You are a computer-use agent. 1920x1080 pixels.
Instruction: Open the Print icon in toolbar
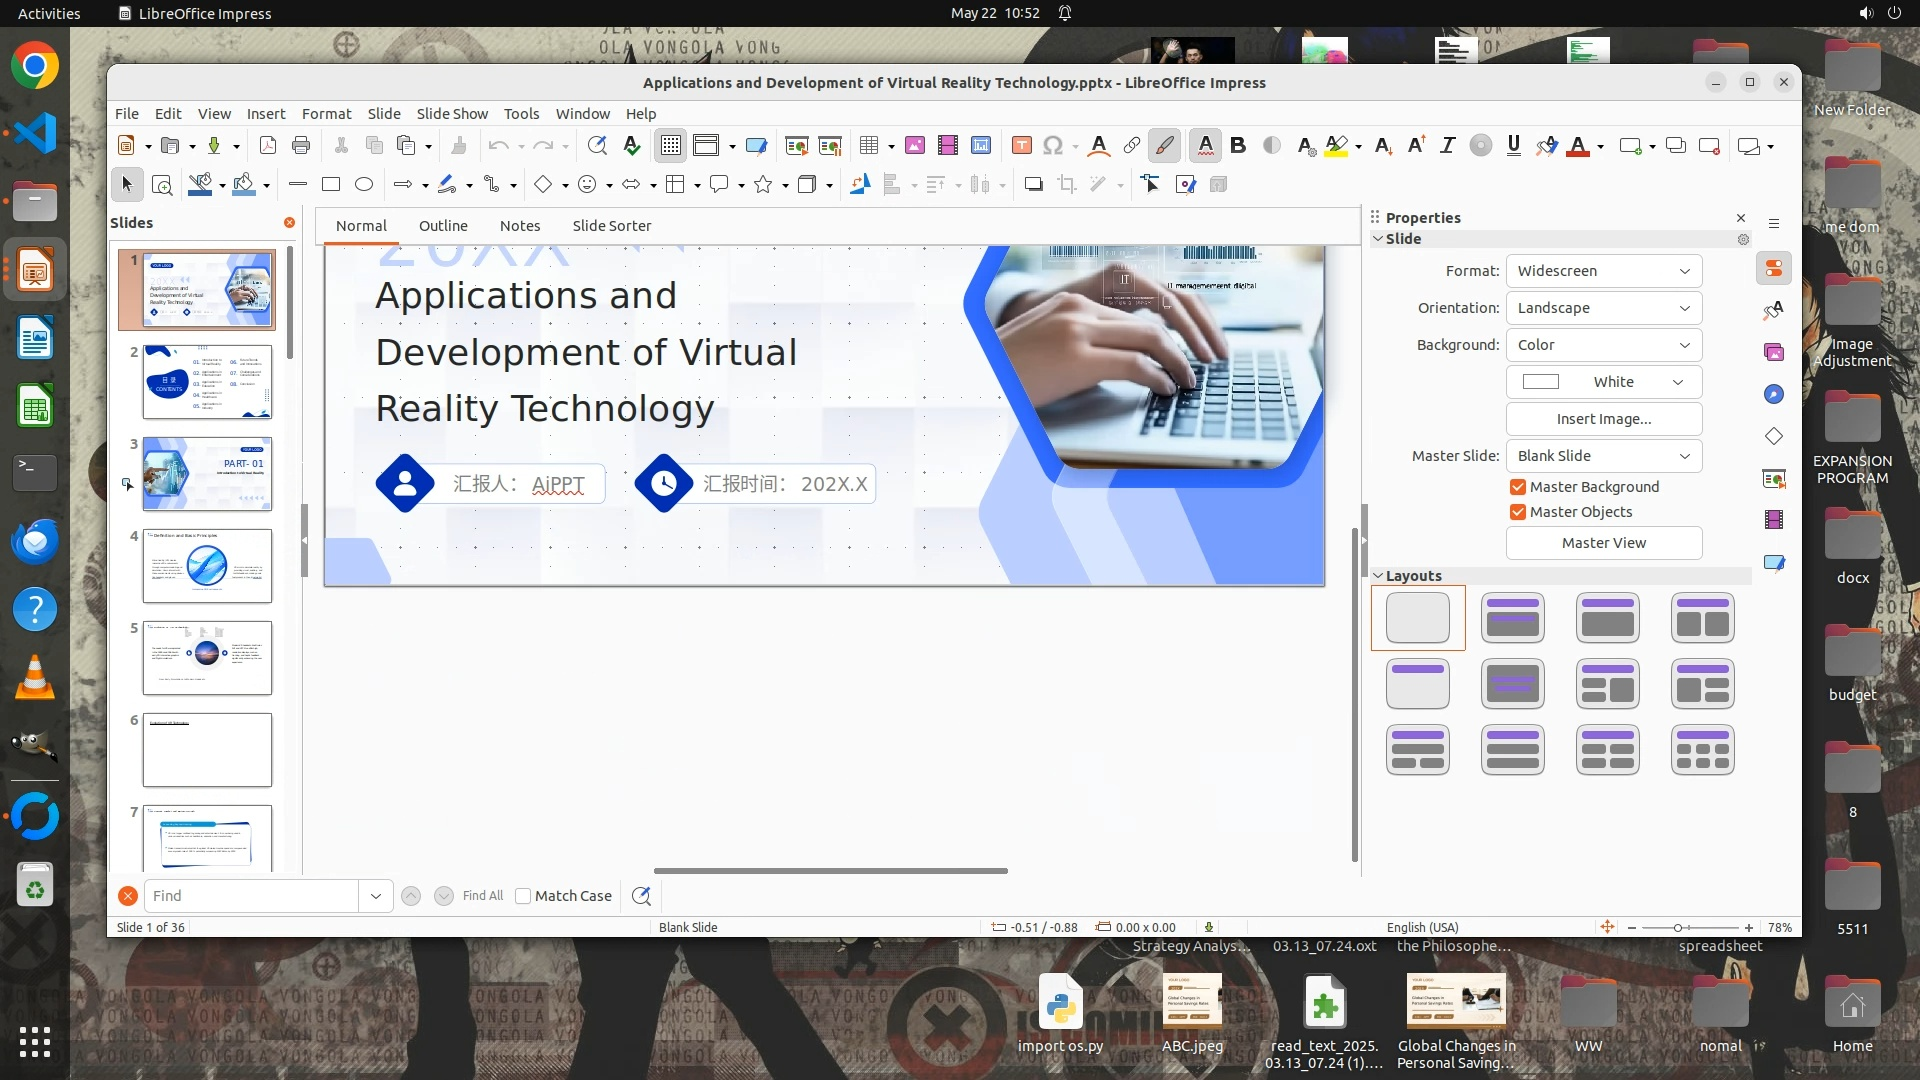tap(301, 146)
